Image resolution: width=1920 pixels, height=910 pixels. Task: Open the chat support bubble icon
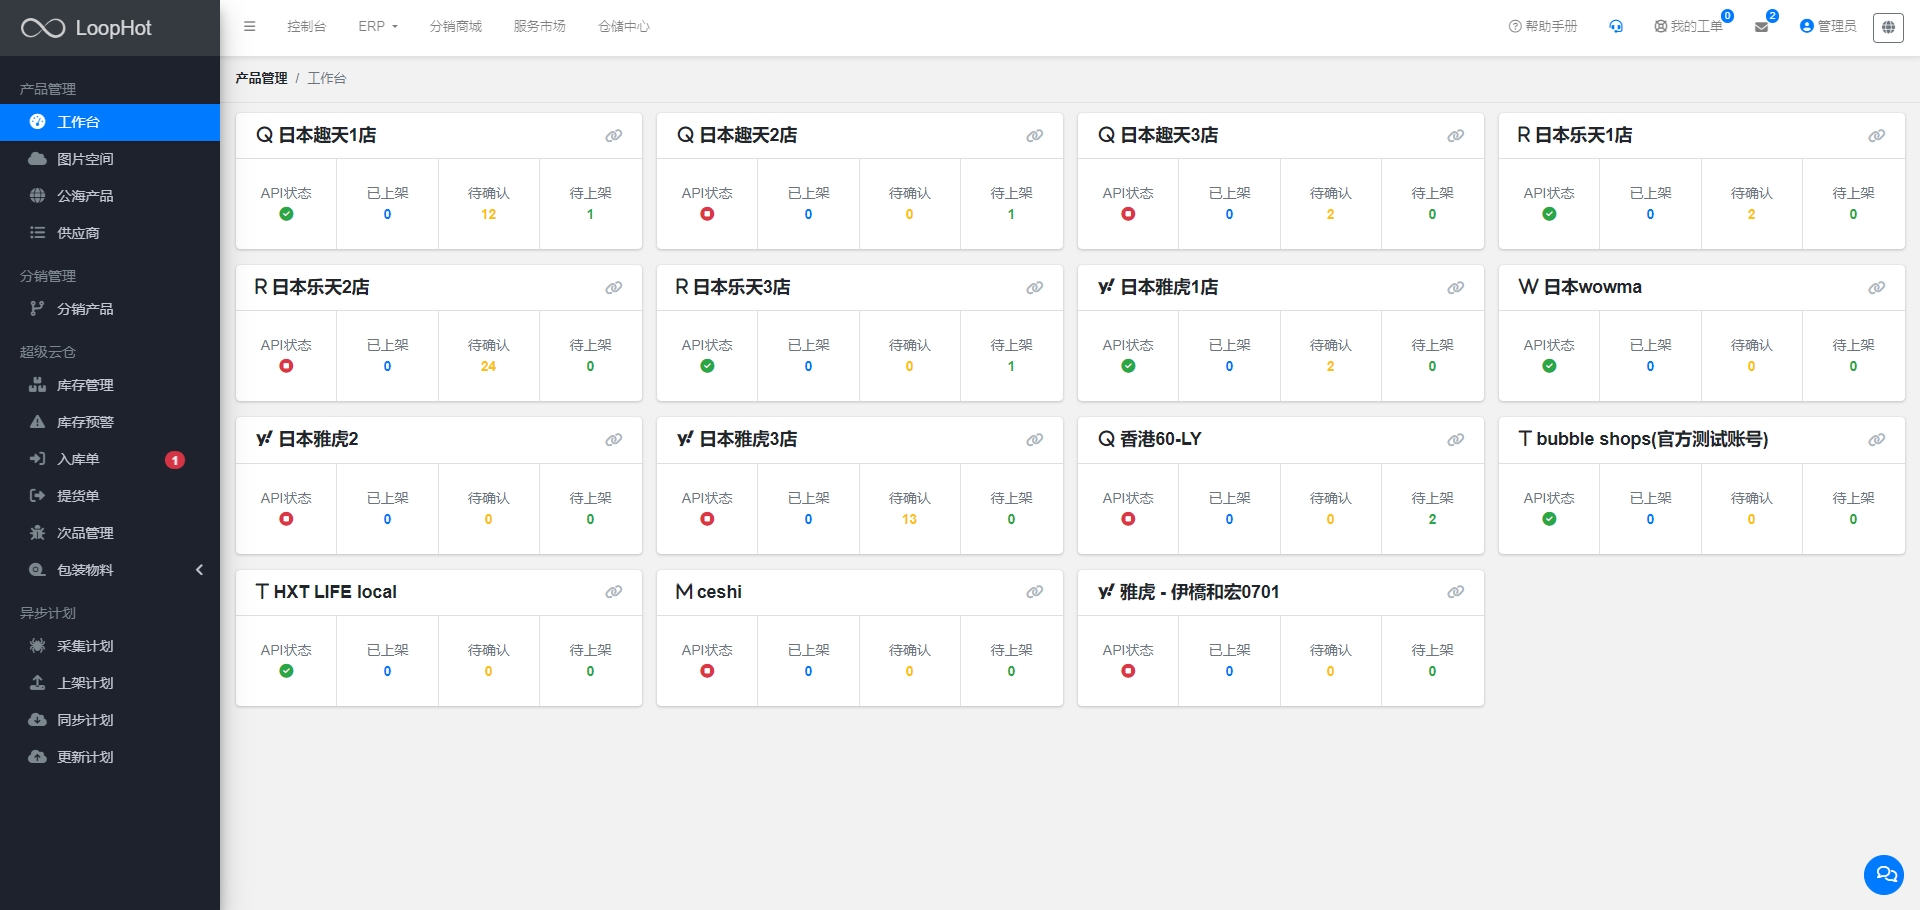pyautogui.click(x=1883, y=875)
